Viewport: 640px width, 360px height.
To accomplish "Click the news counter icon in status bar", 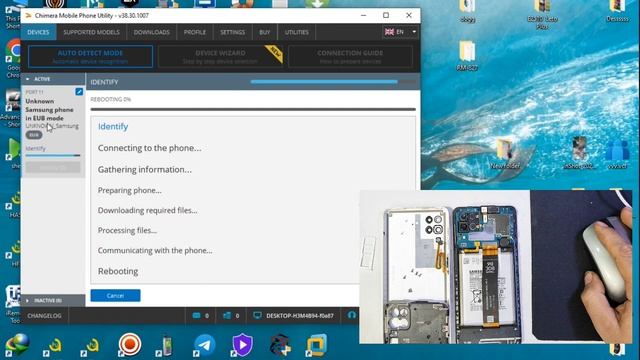I will 227,316.
